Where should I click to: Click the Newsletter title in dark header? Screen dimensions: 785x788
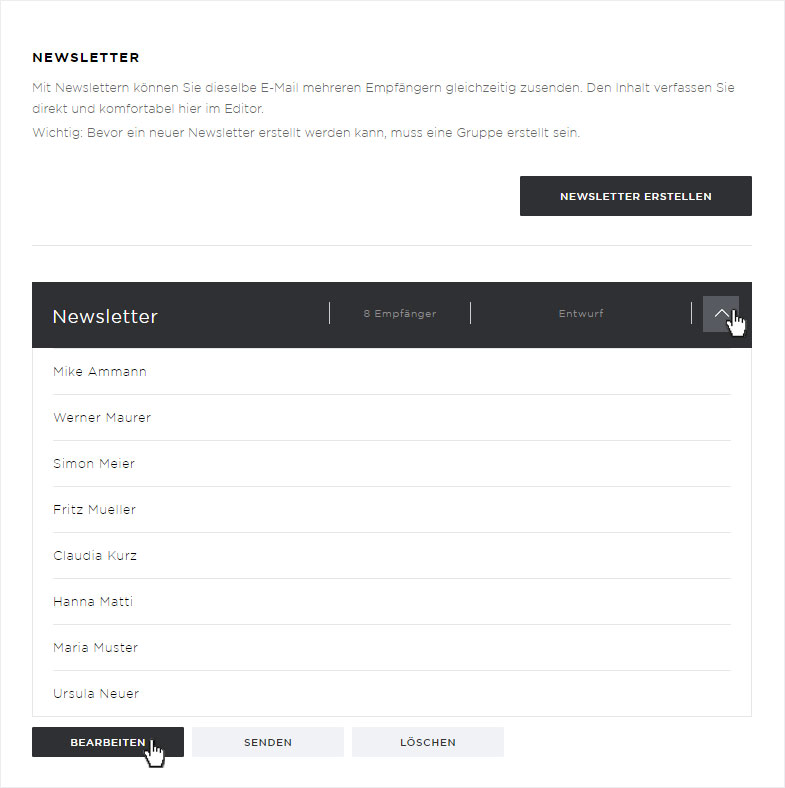[x=105, y=316]
